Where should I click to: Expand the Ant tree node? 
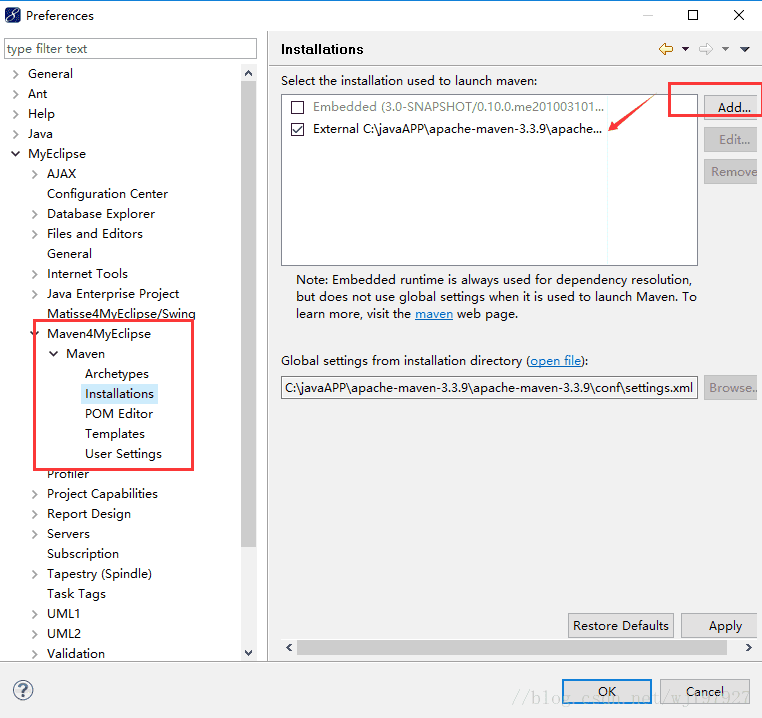tap(16, 94)
